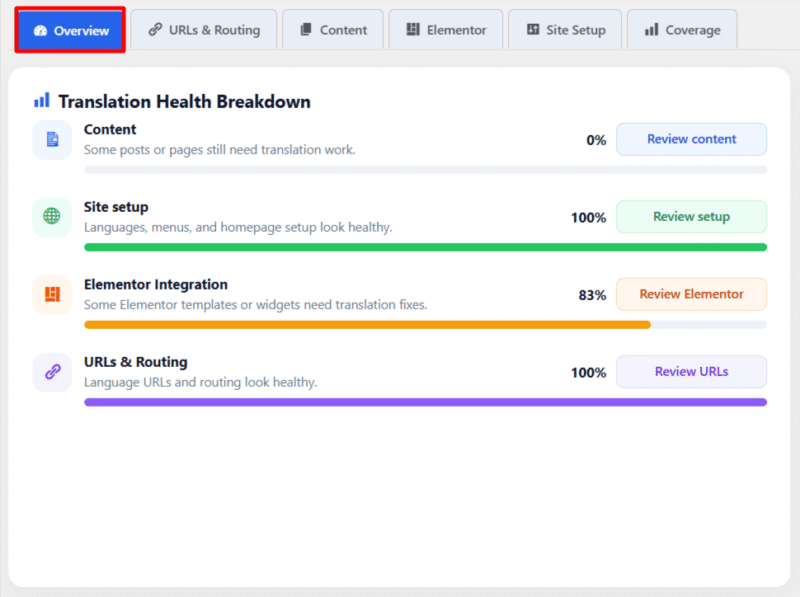Open the Overview tab
800x597 pixels.
tap(70, 30)
